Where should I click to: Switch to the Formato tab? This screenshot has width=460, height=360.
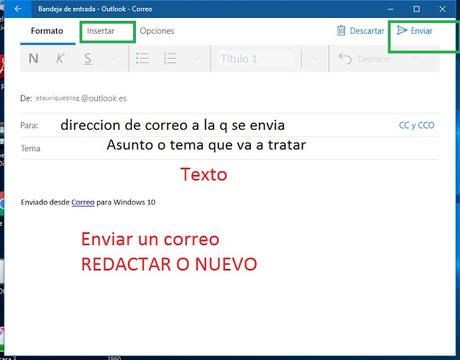click(x=47, y=31)
